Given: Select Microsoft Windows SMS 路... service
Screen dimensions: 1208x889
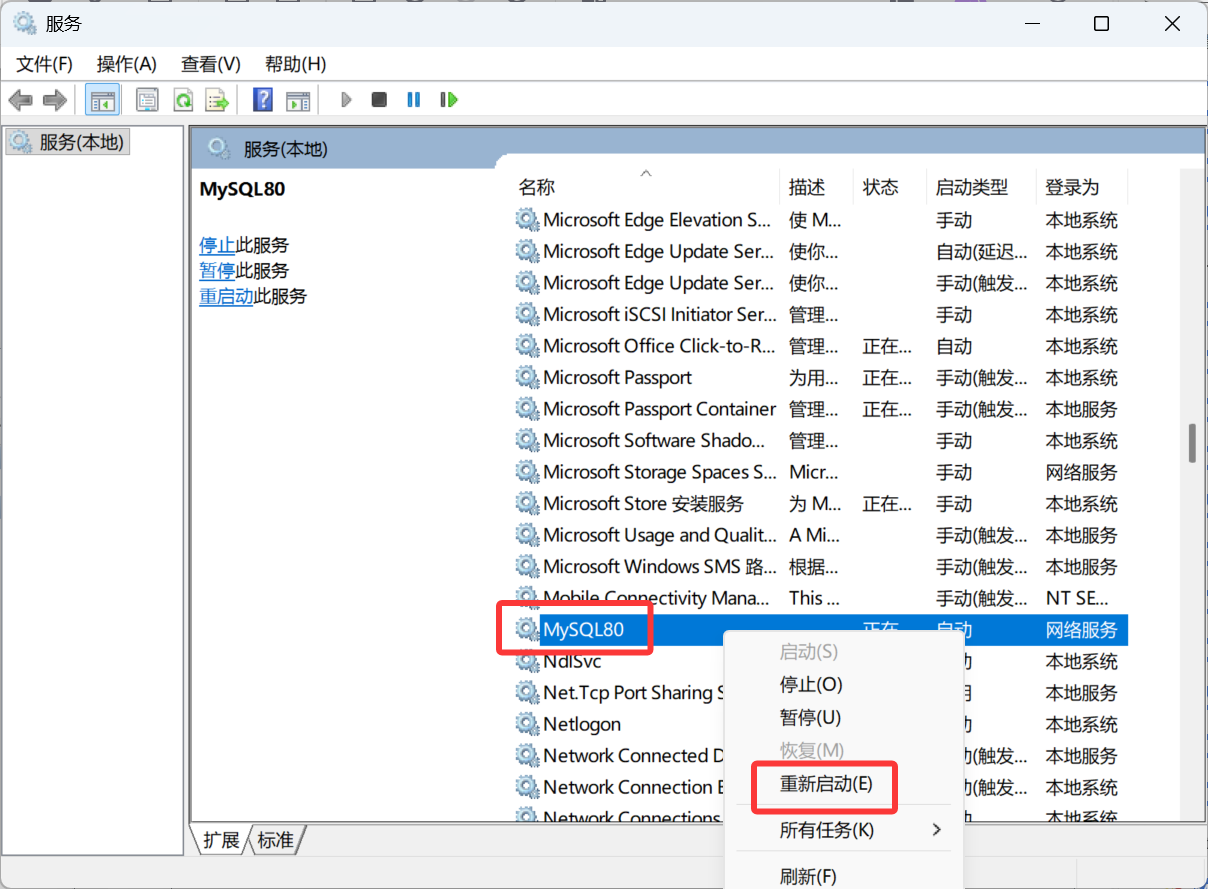Looking at the screenshot, I should [659, 566].
